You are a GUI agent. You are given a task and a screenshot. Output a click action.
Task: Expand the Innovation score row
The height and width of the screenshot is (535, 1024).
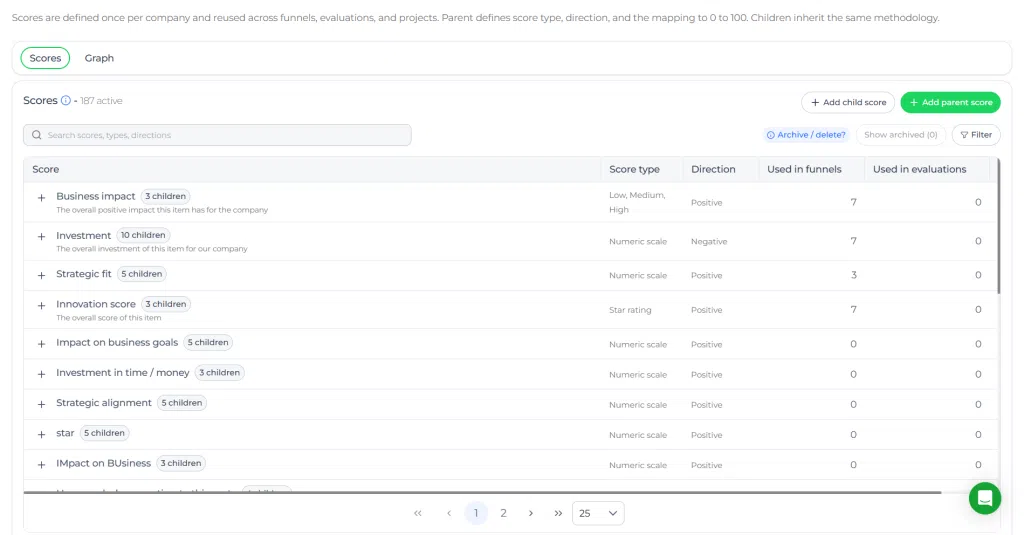(x=41, y=306)
